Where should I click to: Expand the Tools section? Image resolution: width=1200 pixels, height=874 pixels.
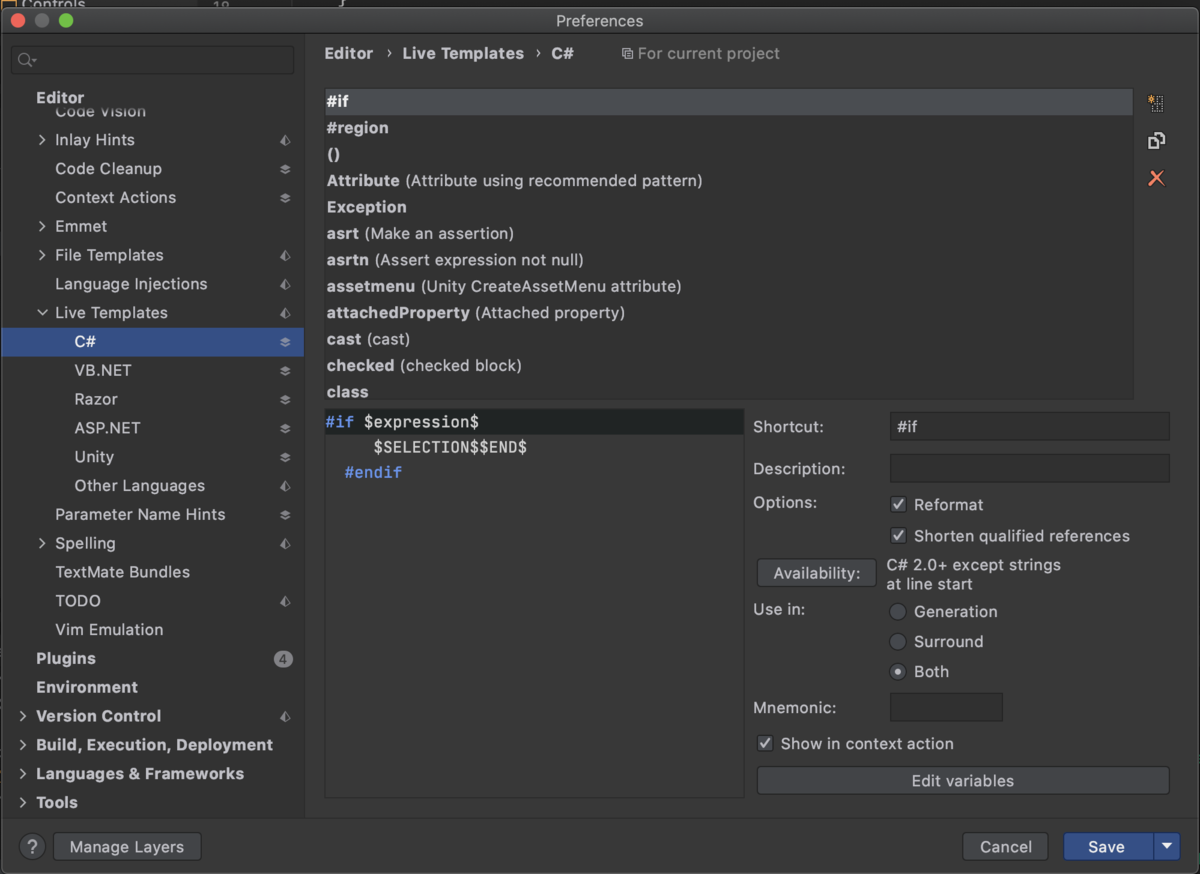pos(23,803)
